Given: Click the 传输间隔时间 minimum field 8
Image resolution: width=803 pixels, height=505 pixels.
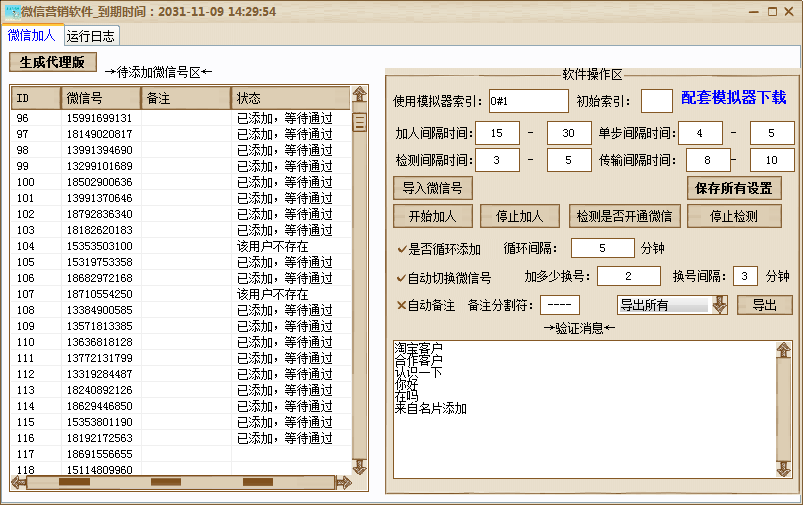Looking at the screenshot, I should click(708, 160).
